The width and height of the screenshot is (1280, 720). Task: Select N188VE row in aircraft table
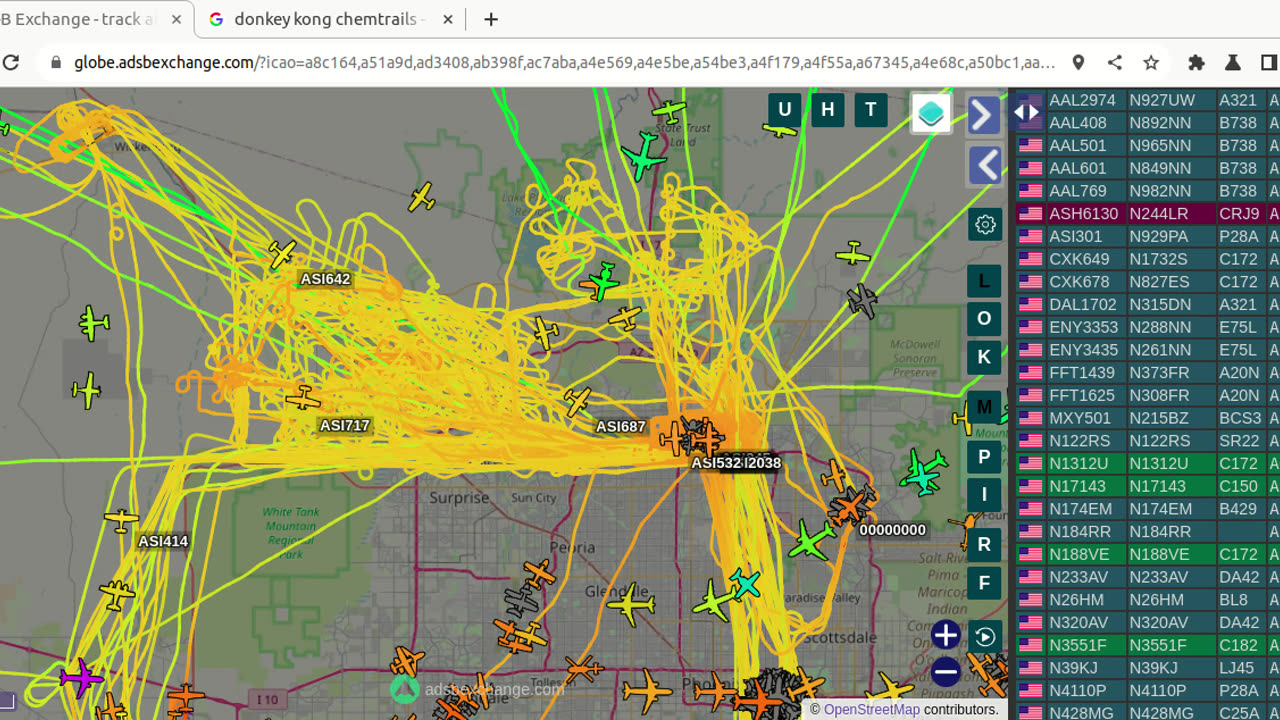click(x=1148, y=554)
